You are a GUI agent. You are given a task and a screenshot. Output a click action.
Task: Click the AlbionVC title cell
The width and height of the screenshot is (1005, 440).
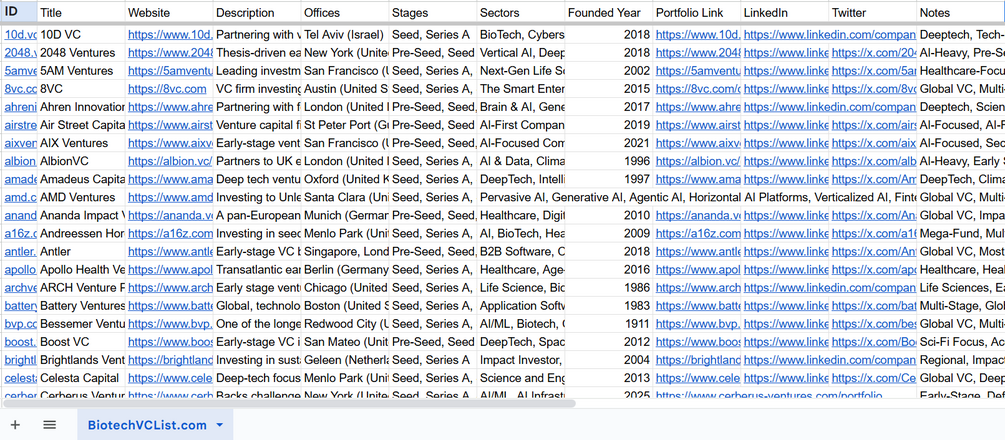tap(81, 161)
